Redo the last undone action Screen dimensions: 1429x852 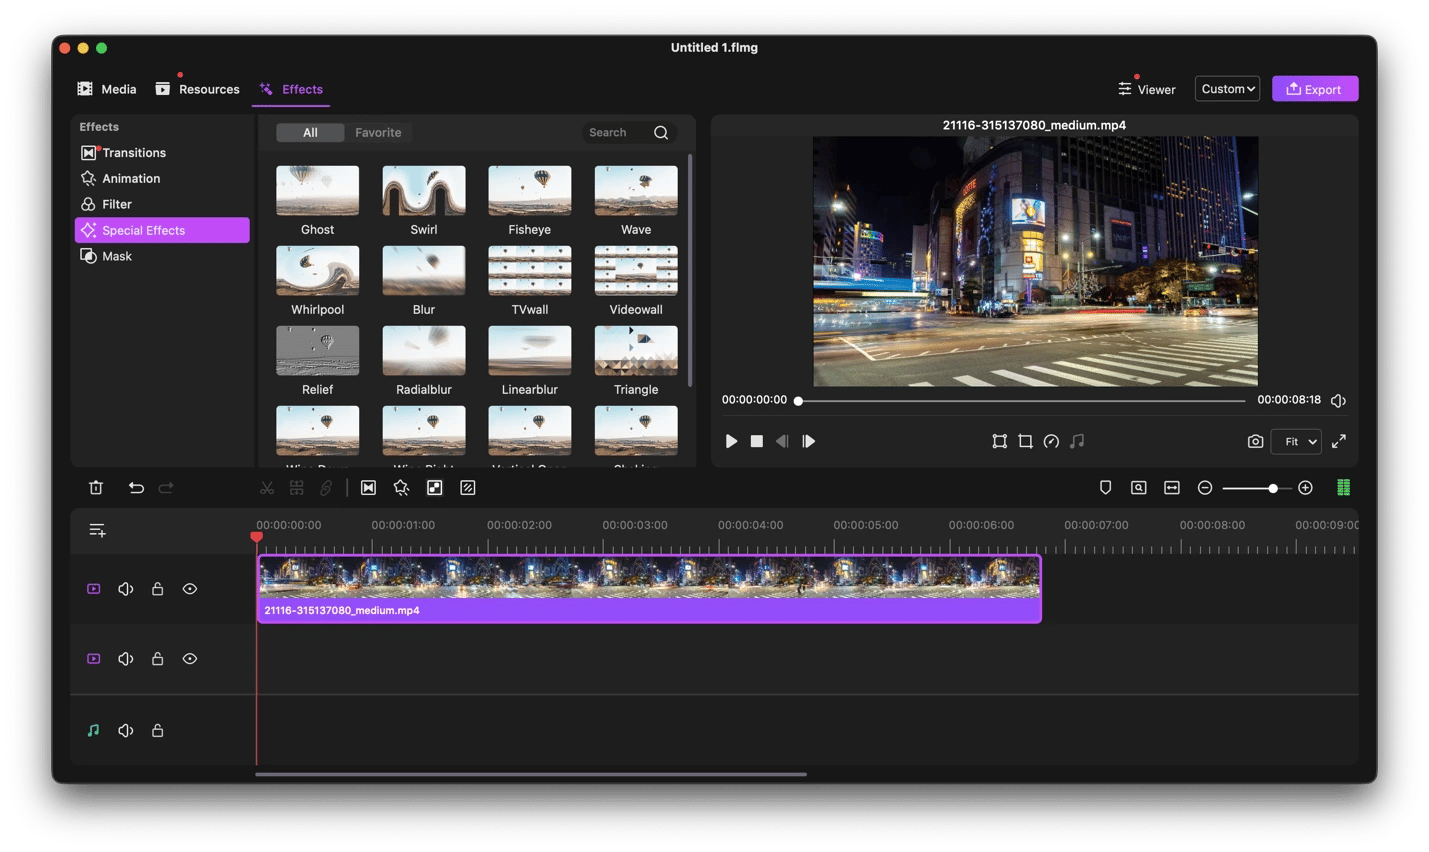[x=166, y=488]
